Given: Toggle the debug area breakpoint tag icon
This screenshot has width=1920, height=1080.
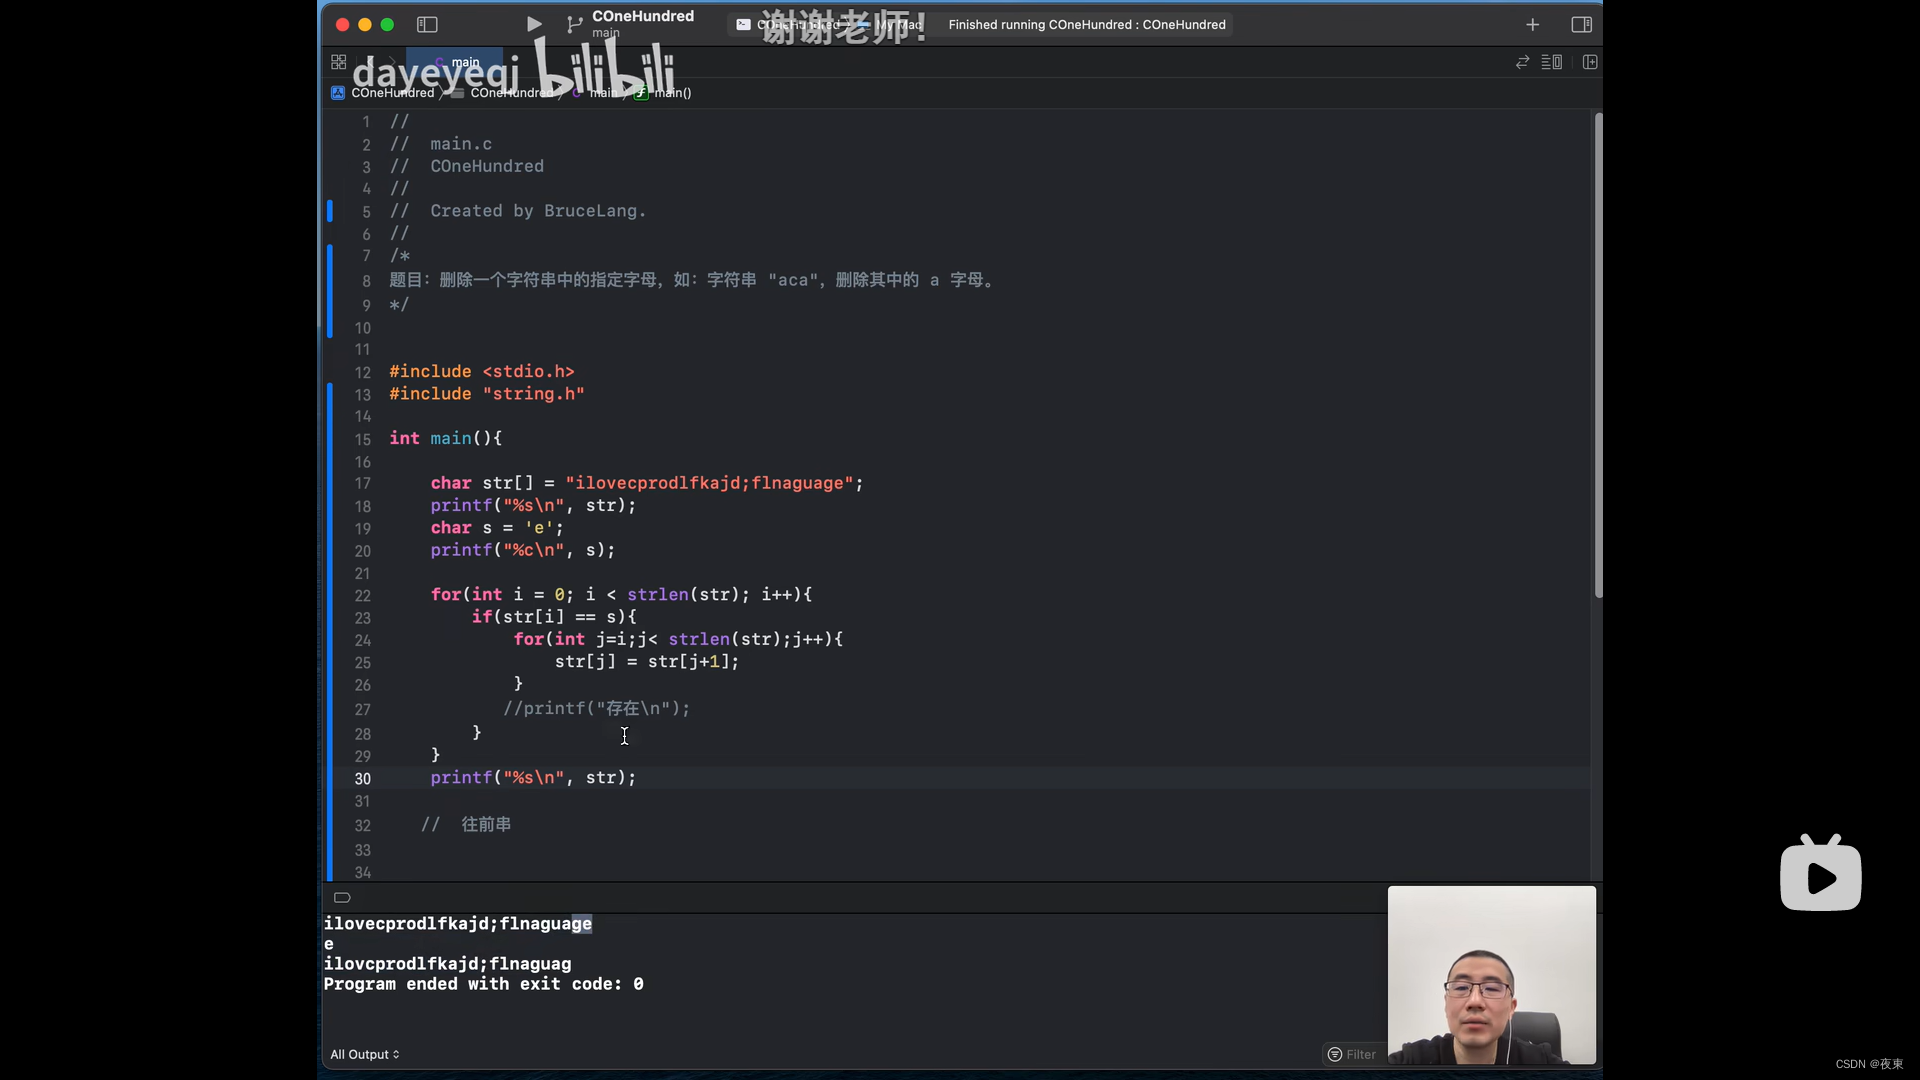Looking at the screenshot, I should coord(342,897).
